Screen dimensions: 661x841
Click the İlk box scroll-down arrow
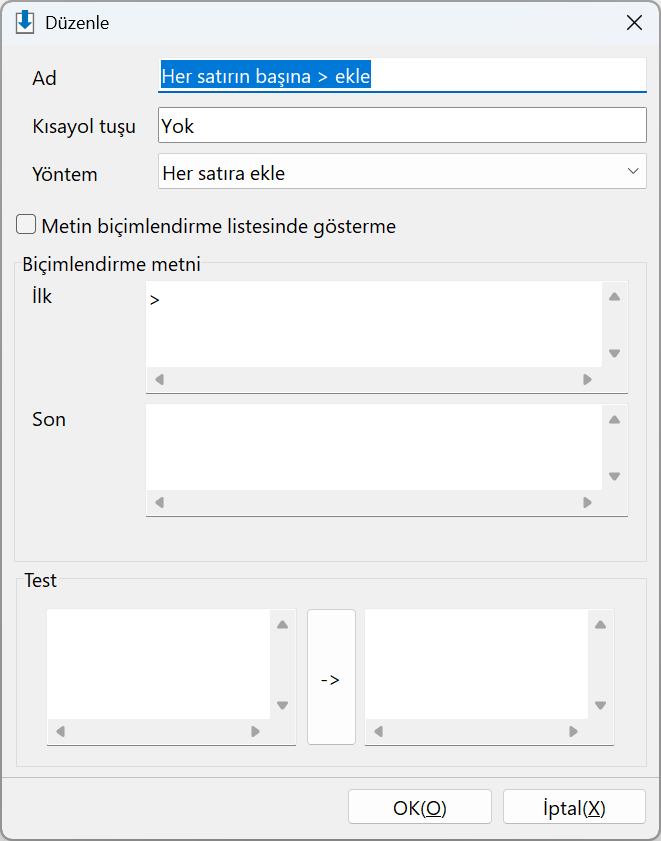coord(614,353)
